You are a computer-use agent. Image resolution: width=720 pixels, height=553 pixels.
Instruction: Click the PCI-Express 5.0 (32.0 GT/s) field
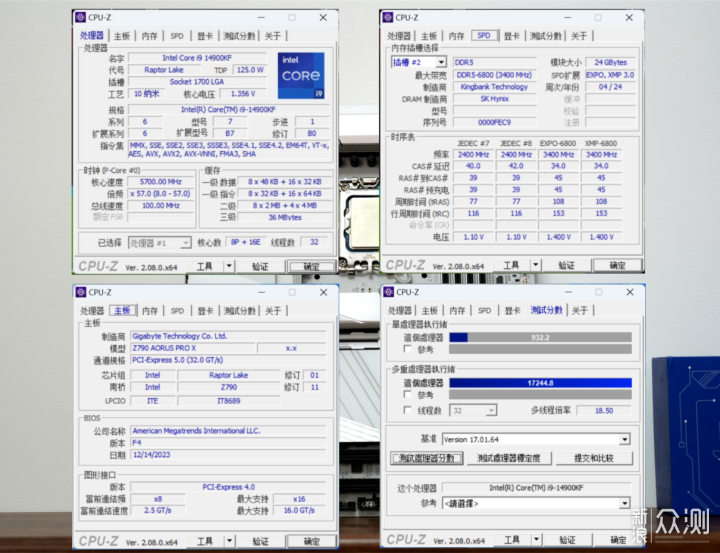click(x=228, y=360)
